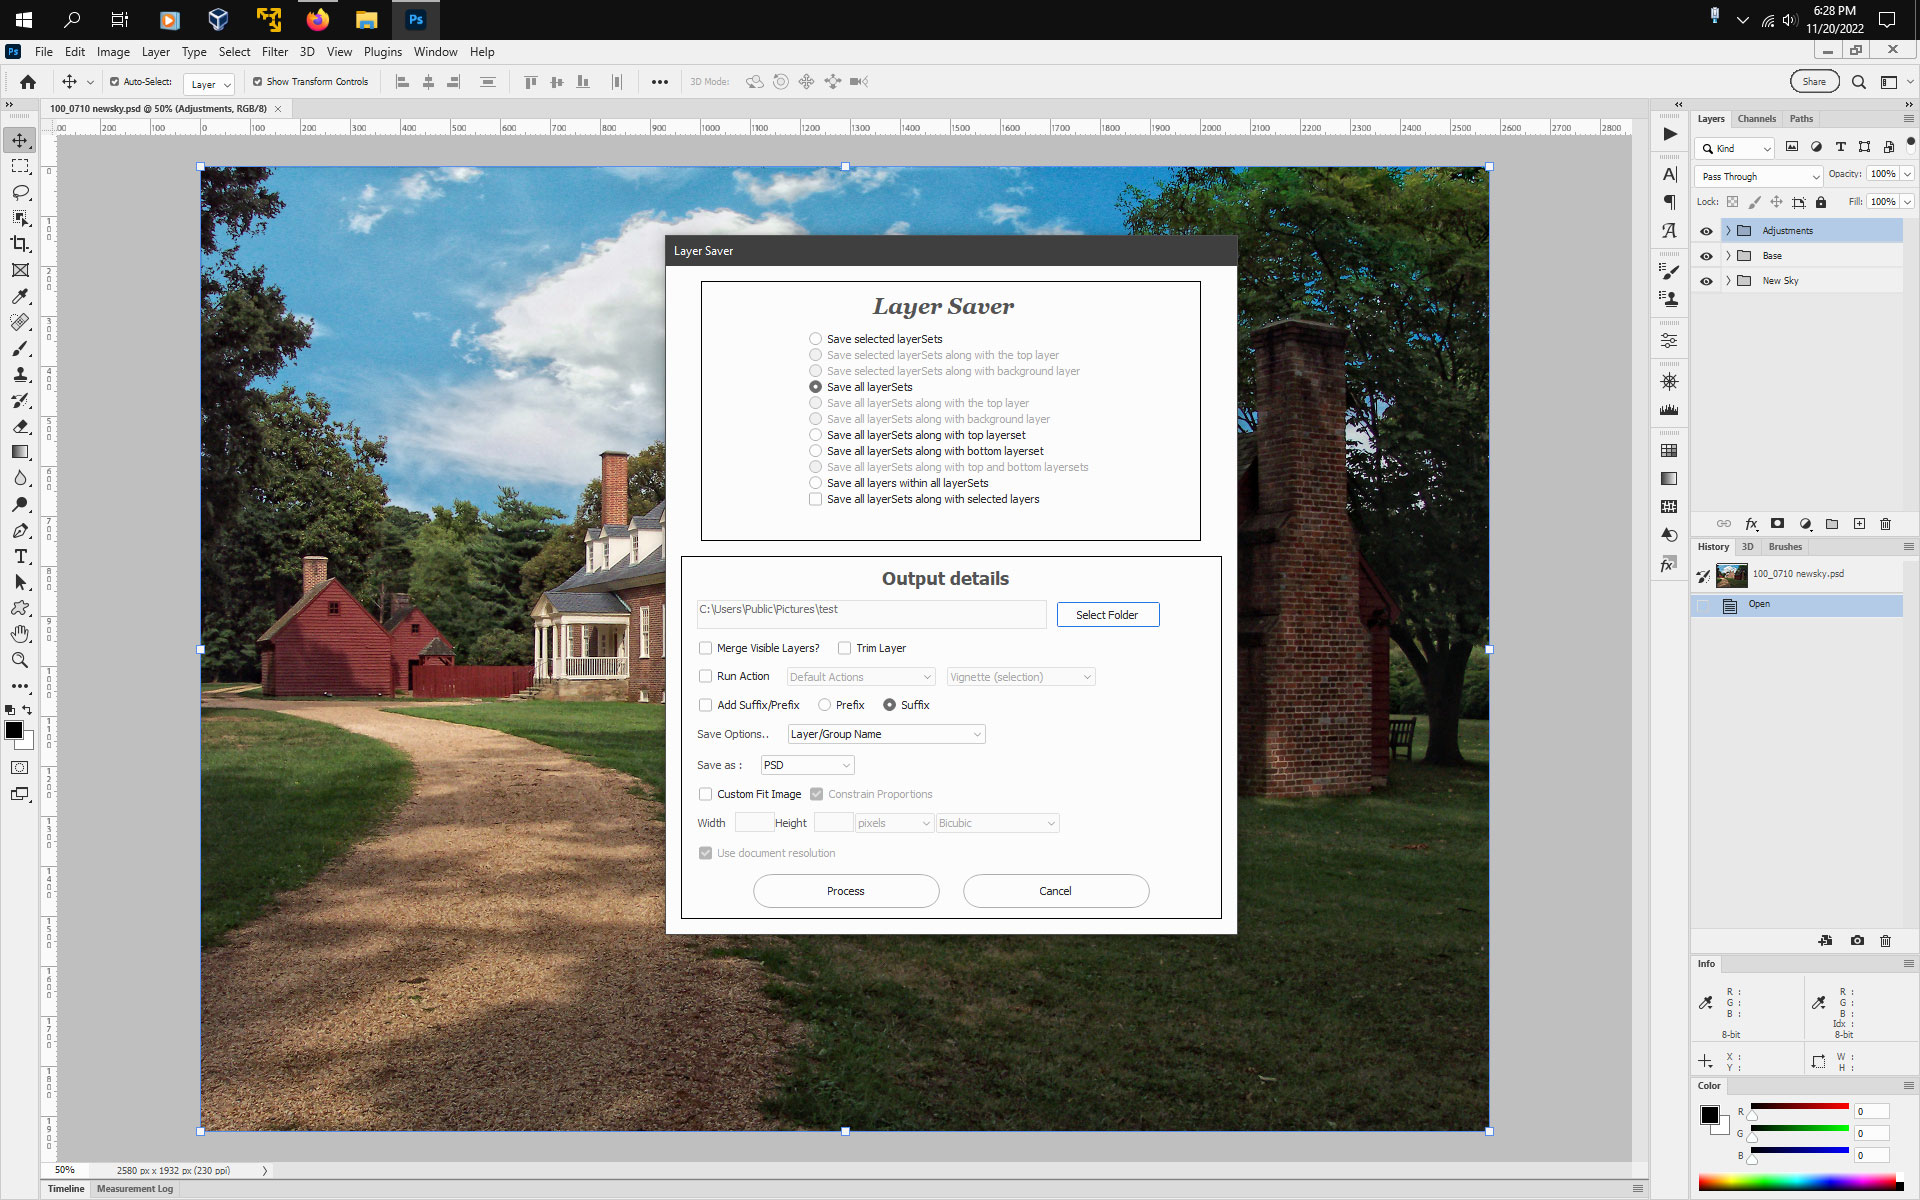Click the Create New Layer icon

(x=1860, y=523)
